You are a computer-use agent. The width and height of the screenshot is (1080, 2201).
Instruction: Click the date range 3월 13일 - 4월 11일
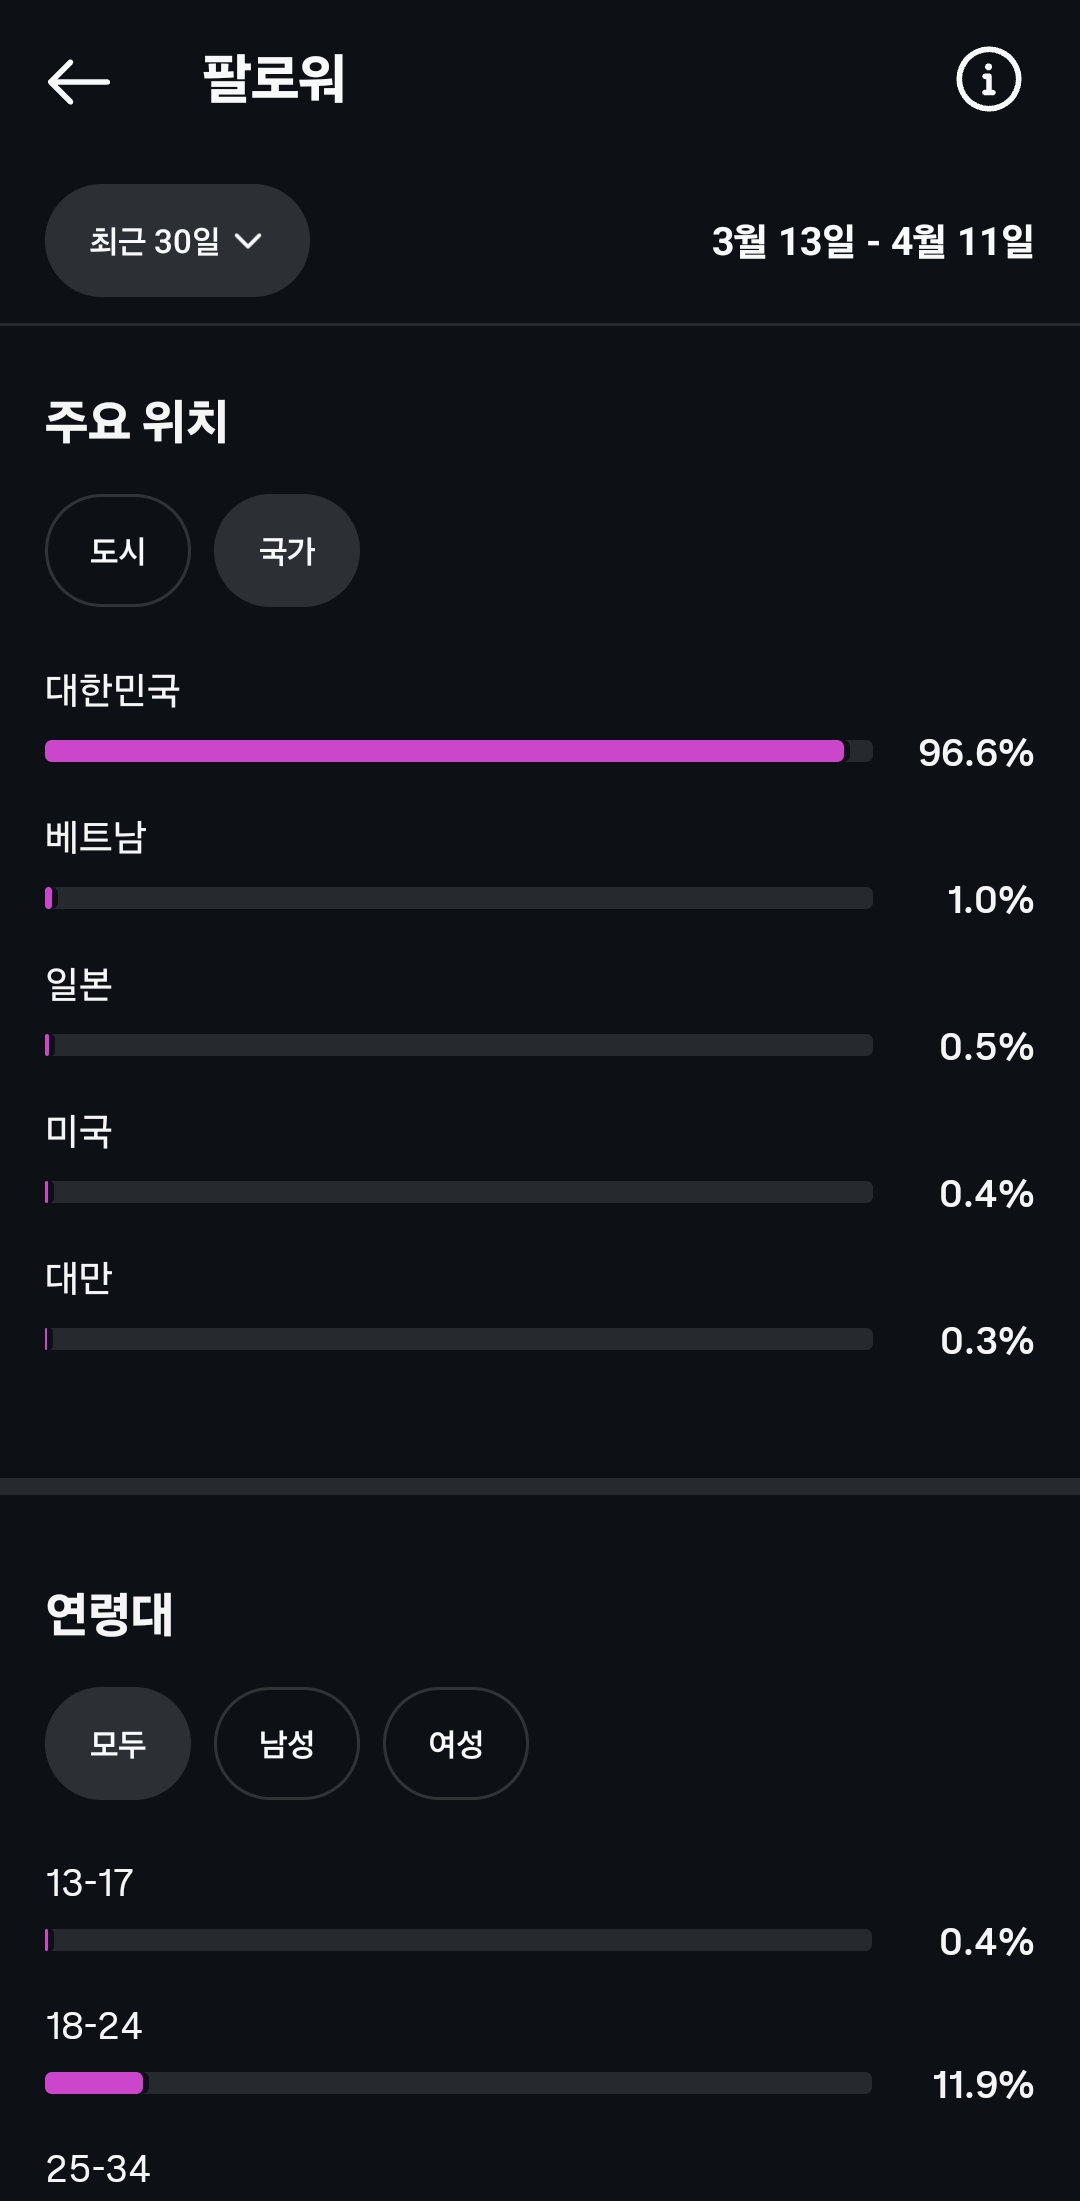point(872,241)
